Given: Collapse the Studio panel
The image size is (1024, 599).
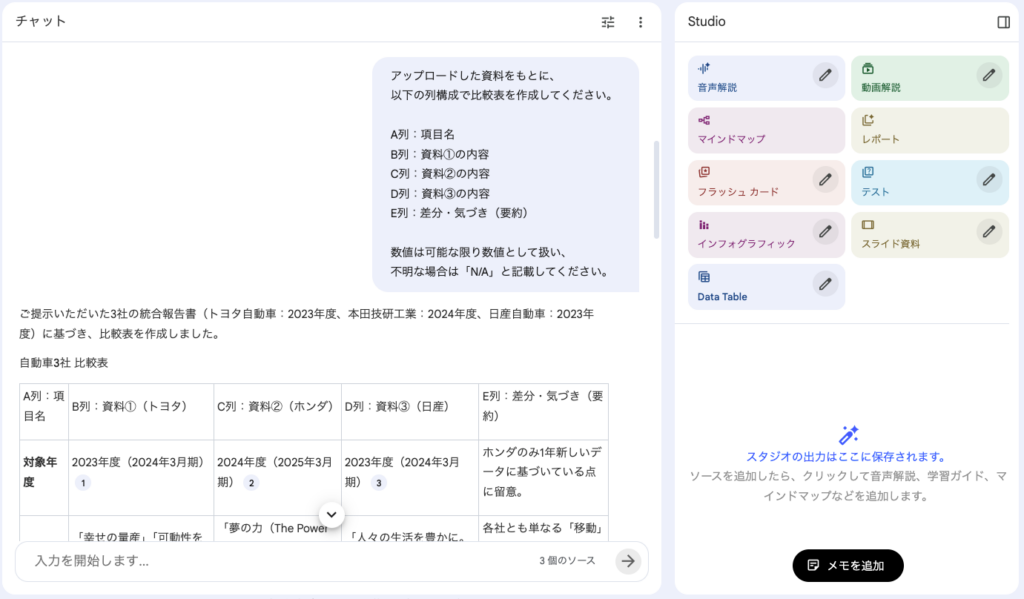Looking at the screenshot, I should (1003, 22).
